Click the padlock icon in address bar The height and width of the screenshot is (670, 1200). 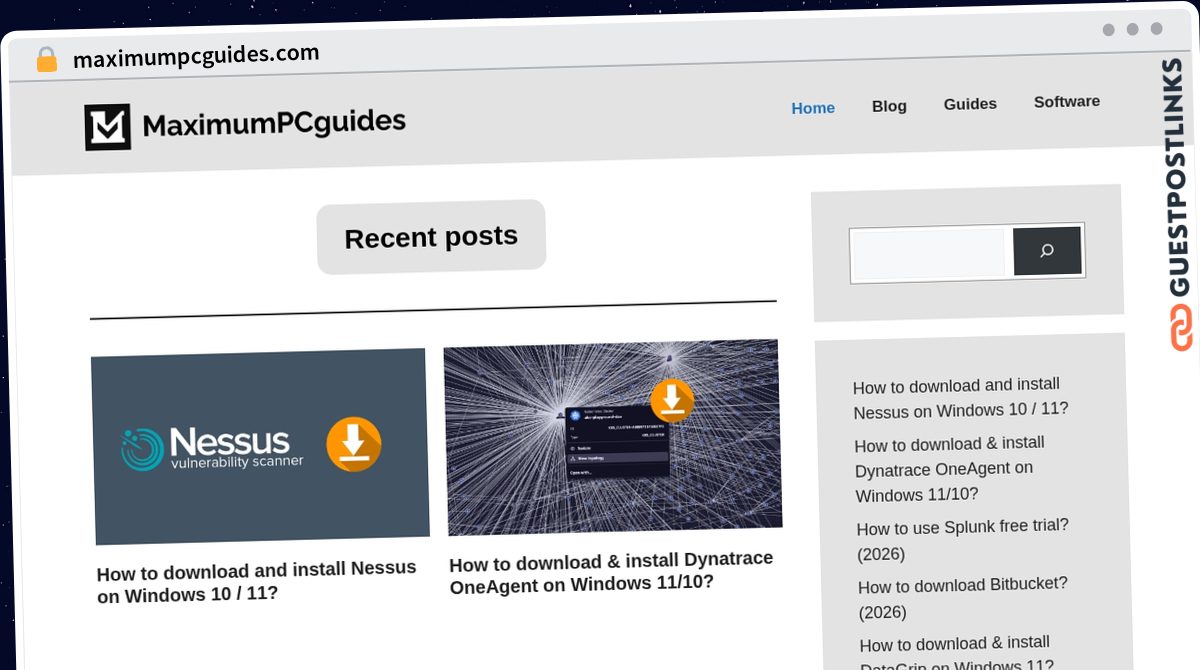tap(47, 59)
